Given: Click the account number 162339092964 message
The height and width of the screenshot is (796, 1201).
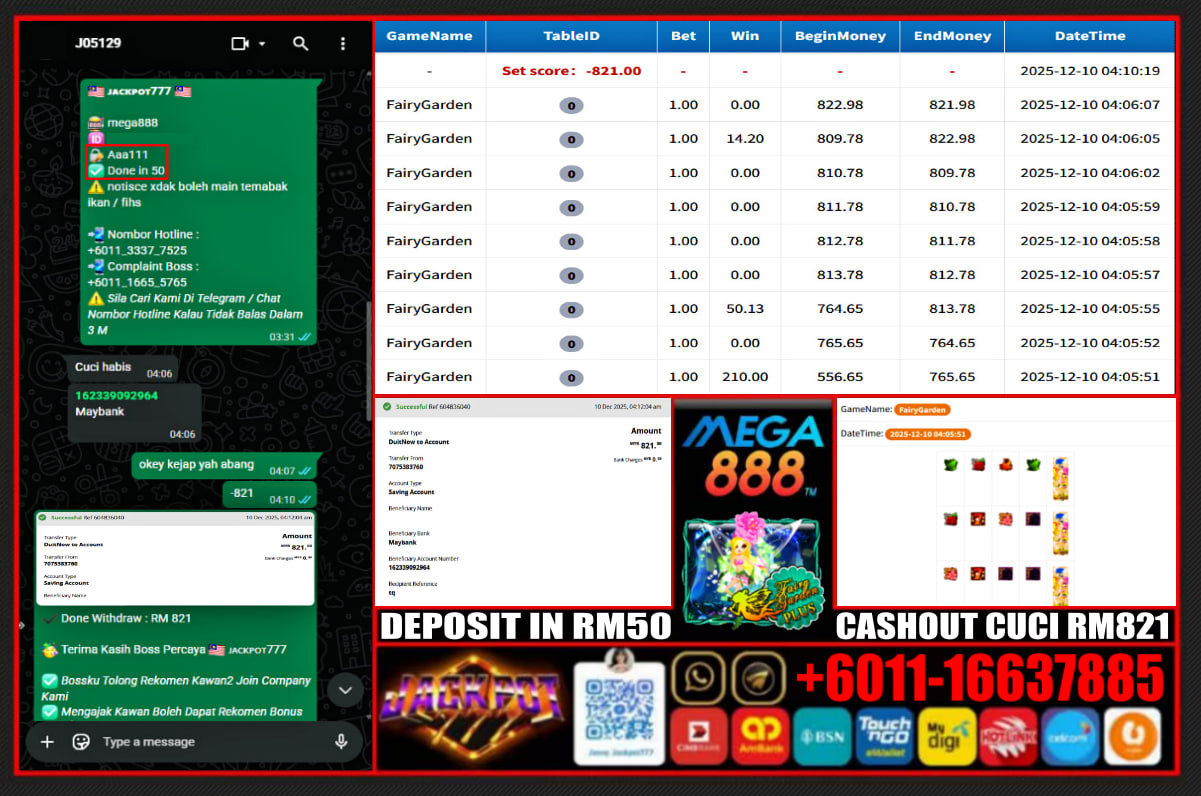Looking at the screenshot, I should click(116, 396).
